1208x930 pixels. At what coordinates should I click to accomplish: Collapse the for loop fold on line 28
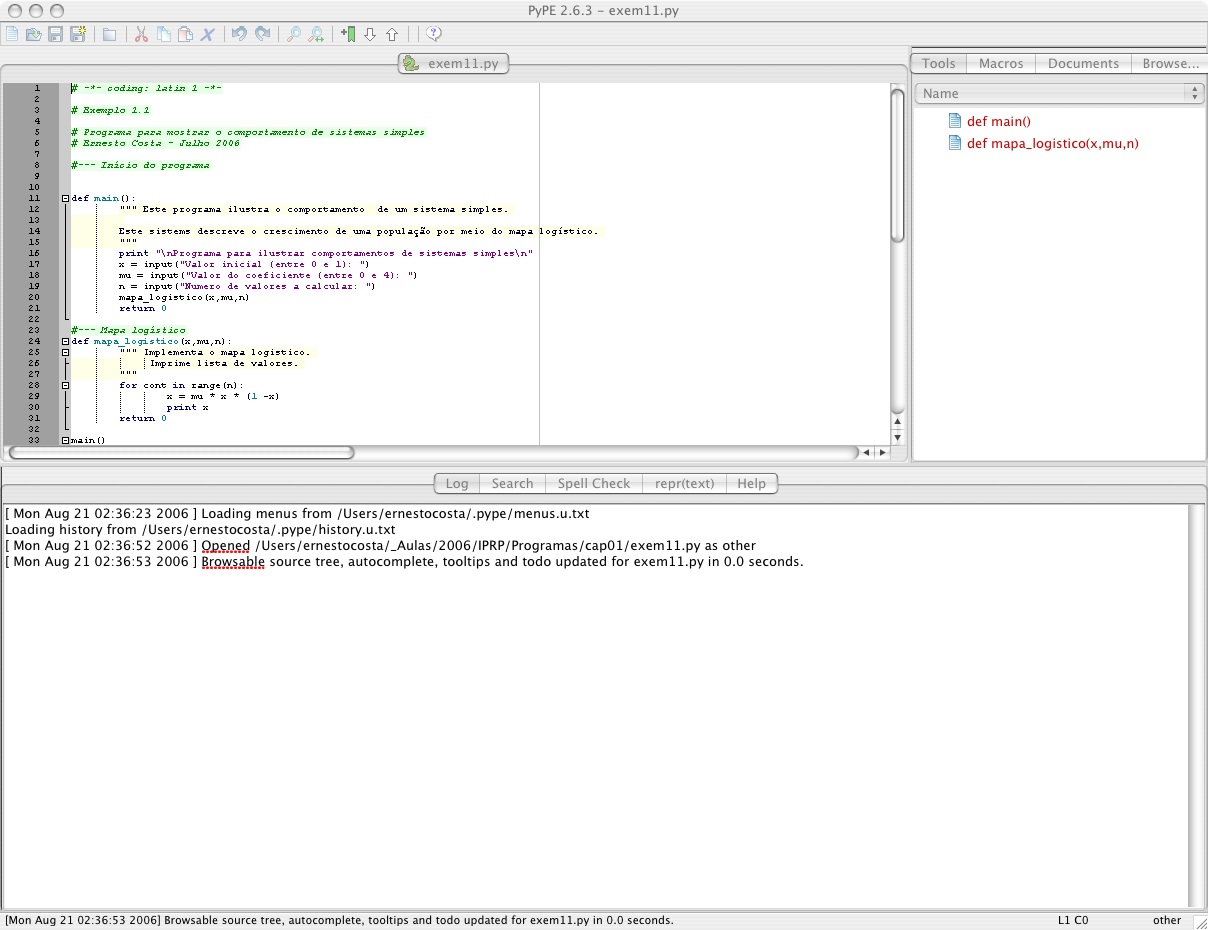65,385
